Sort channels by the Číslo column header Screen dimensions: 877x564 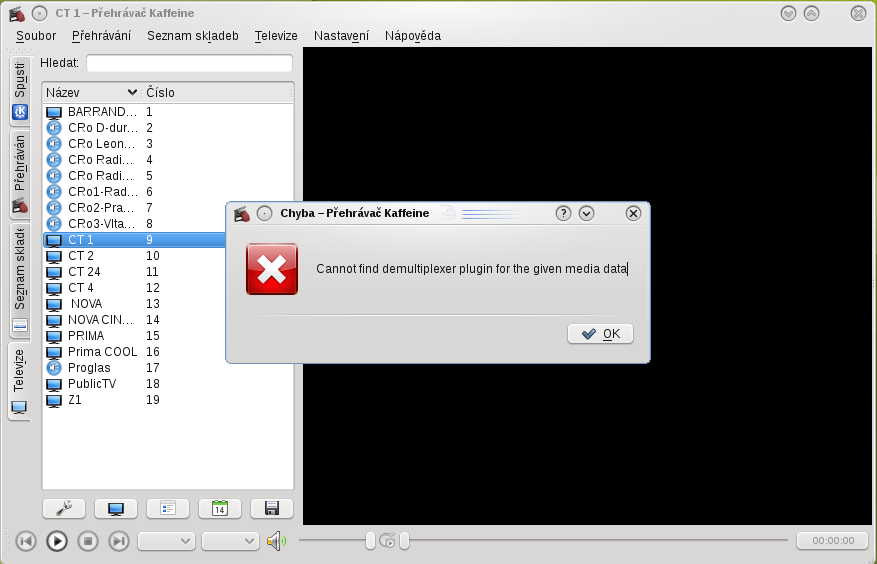coord(217,92)
